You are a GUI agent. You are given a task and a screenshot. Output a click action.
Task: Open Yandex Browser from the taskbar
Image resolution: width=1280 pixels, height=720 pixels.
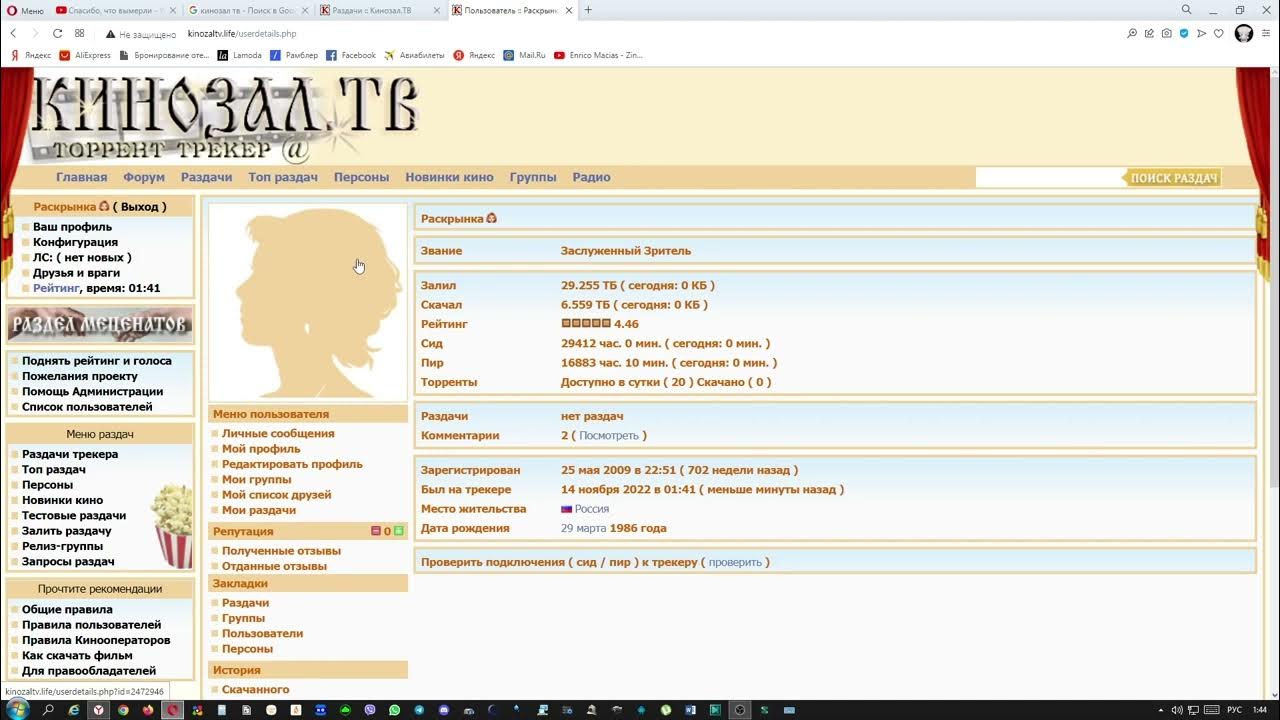point(98,710)
